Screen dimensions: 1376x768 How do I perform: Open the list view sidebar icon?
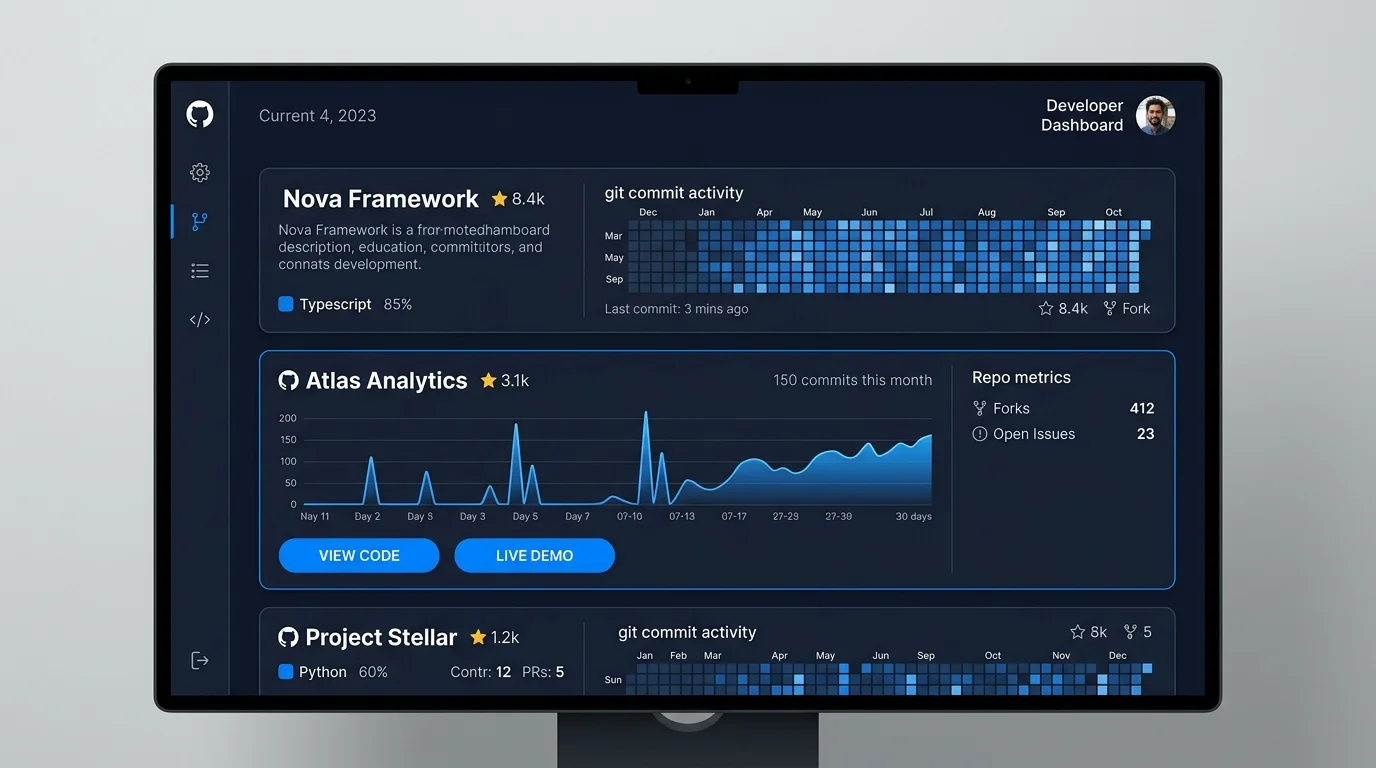pos(200,271)
